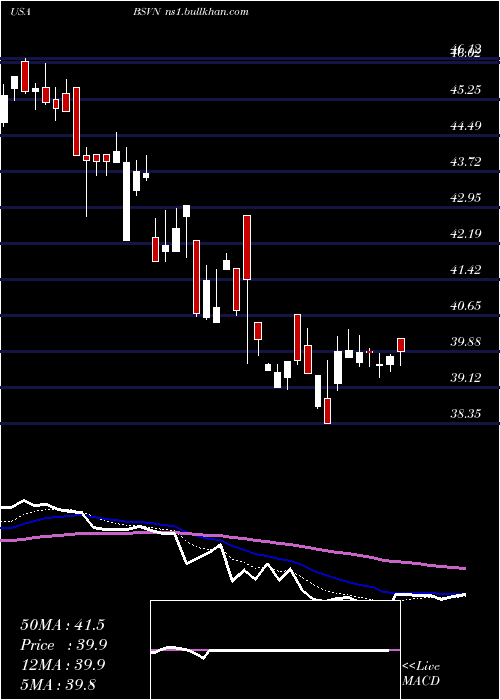The height and width of the screenshot is (700, 500).
Task: Click the 39.12 price level label
Action: click(x=466, y=378)
